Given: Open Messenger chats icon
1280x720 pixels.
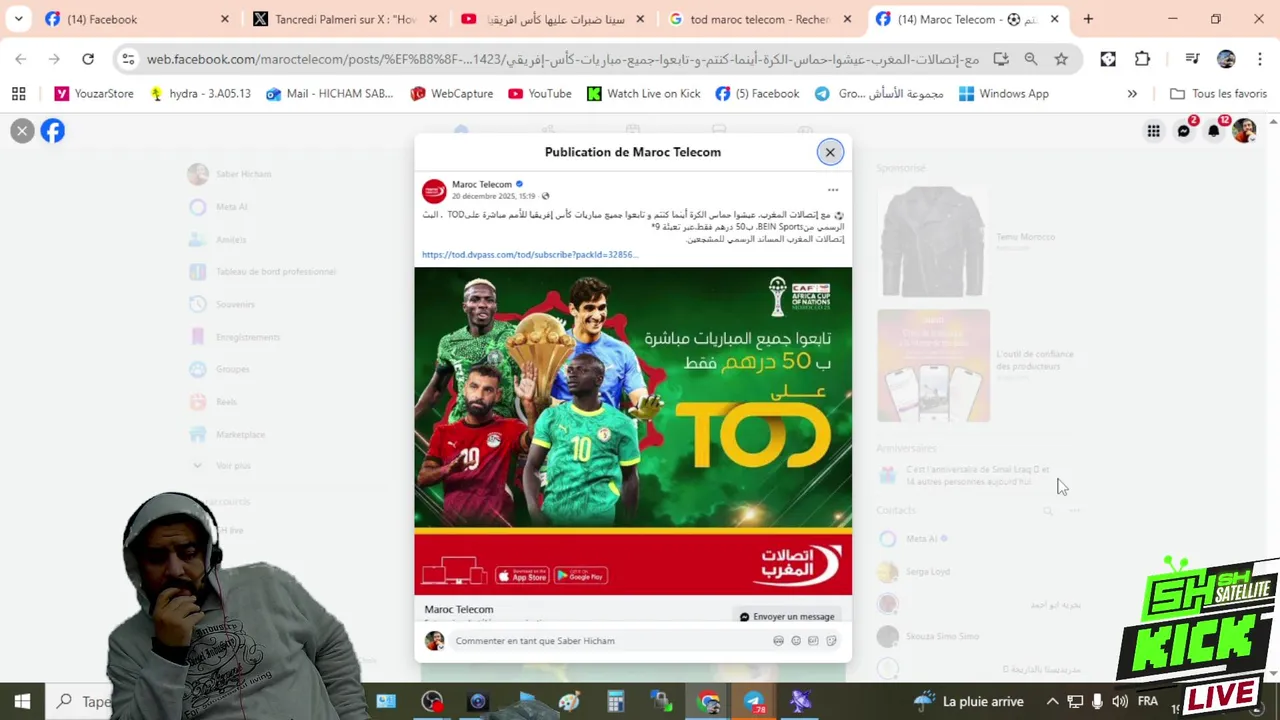Looking at the screenshot, I should point(1184,131).
